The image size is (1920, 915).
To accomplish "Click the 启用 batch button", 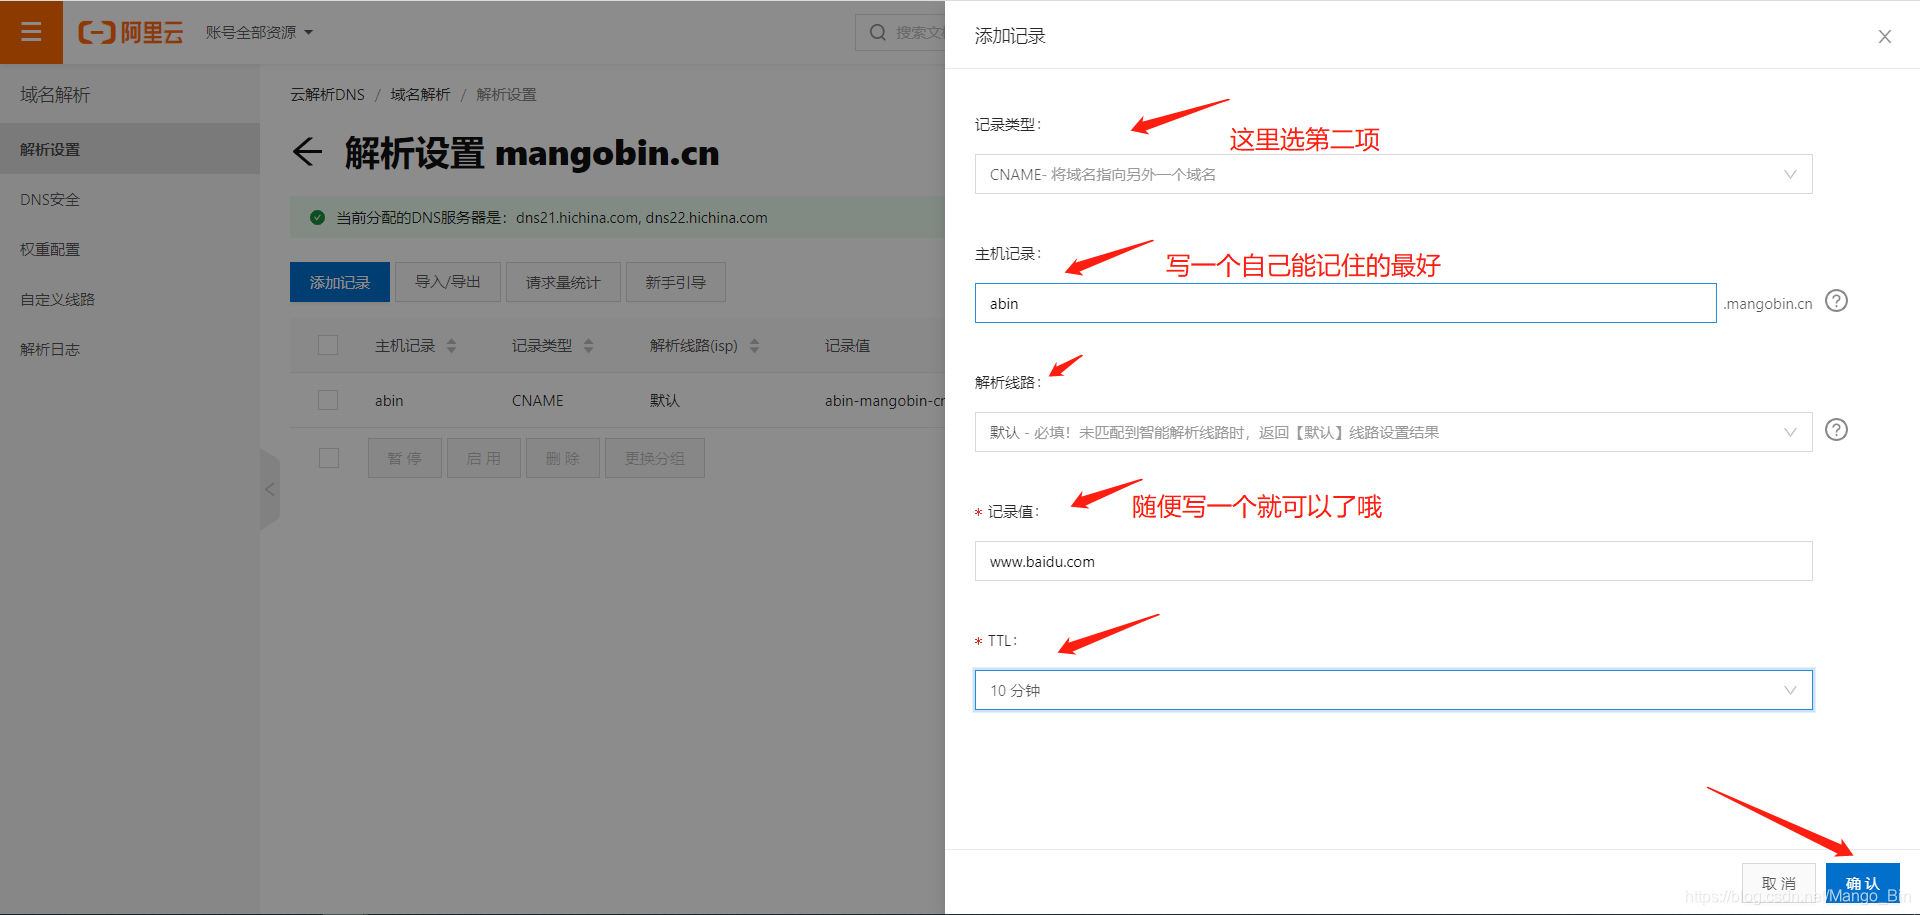I will pos(483,458).
